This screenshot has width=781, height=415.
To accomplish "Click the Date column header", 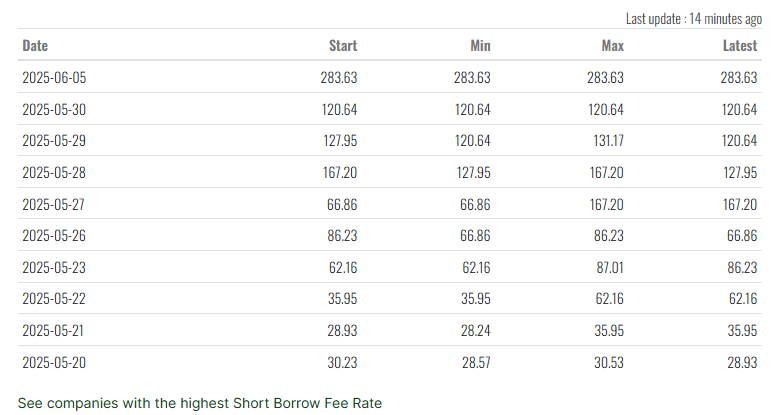I will (35, 46).
